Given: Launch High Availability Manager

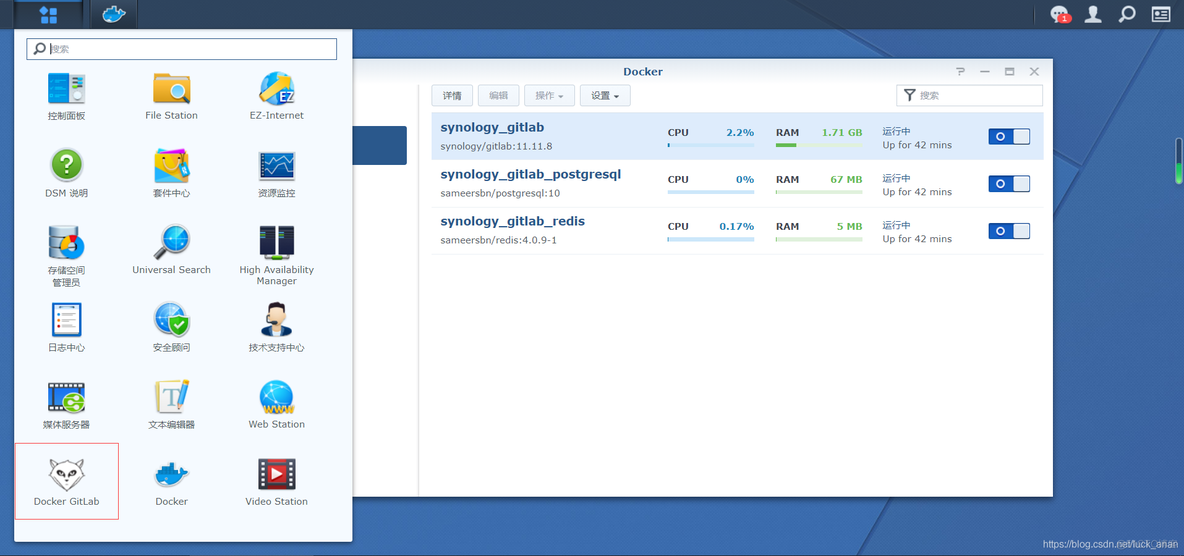Looking at the screenshot, I should [276, 249].
